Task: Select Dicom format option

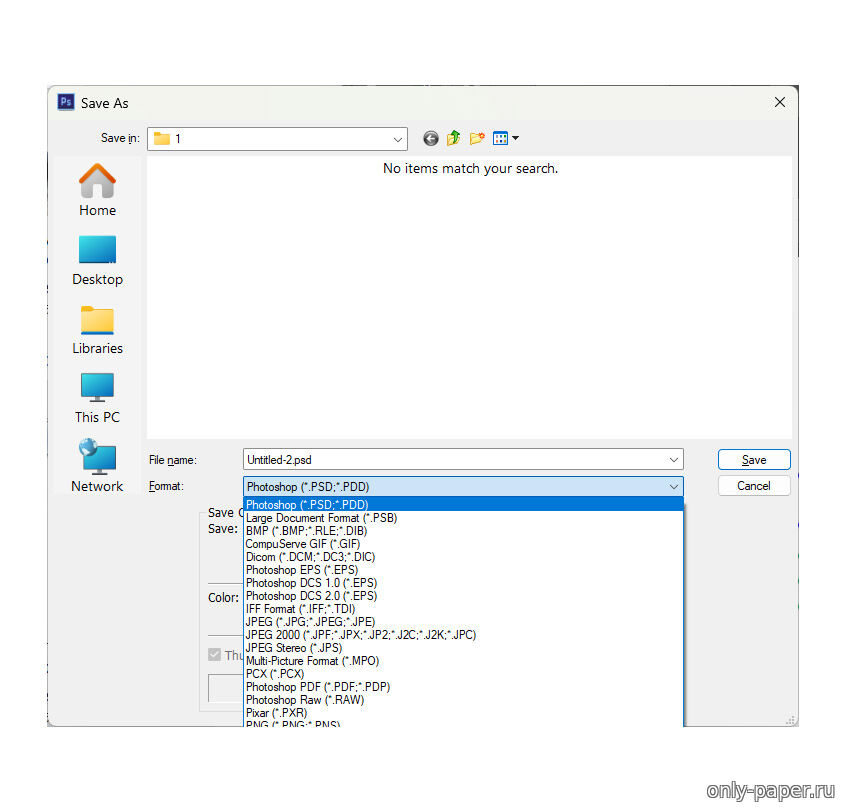Action: [x=463, y=557]
